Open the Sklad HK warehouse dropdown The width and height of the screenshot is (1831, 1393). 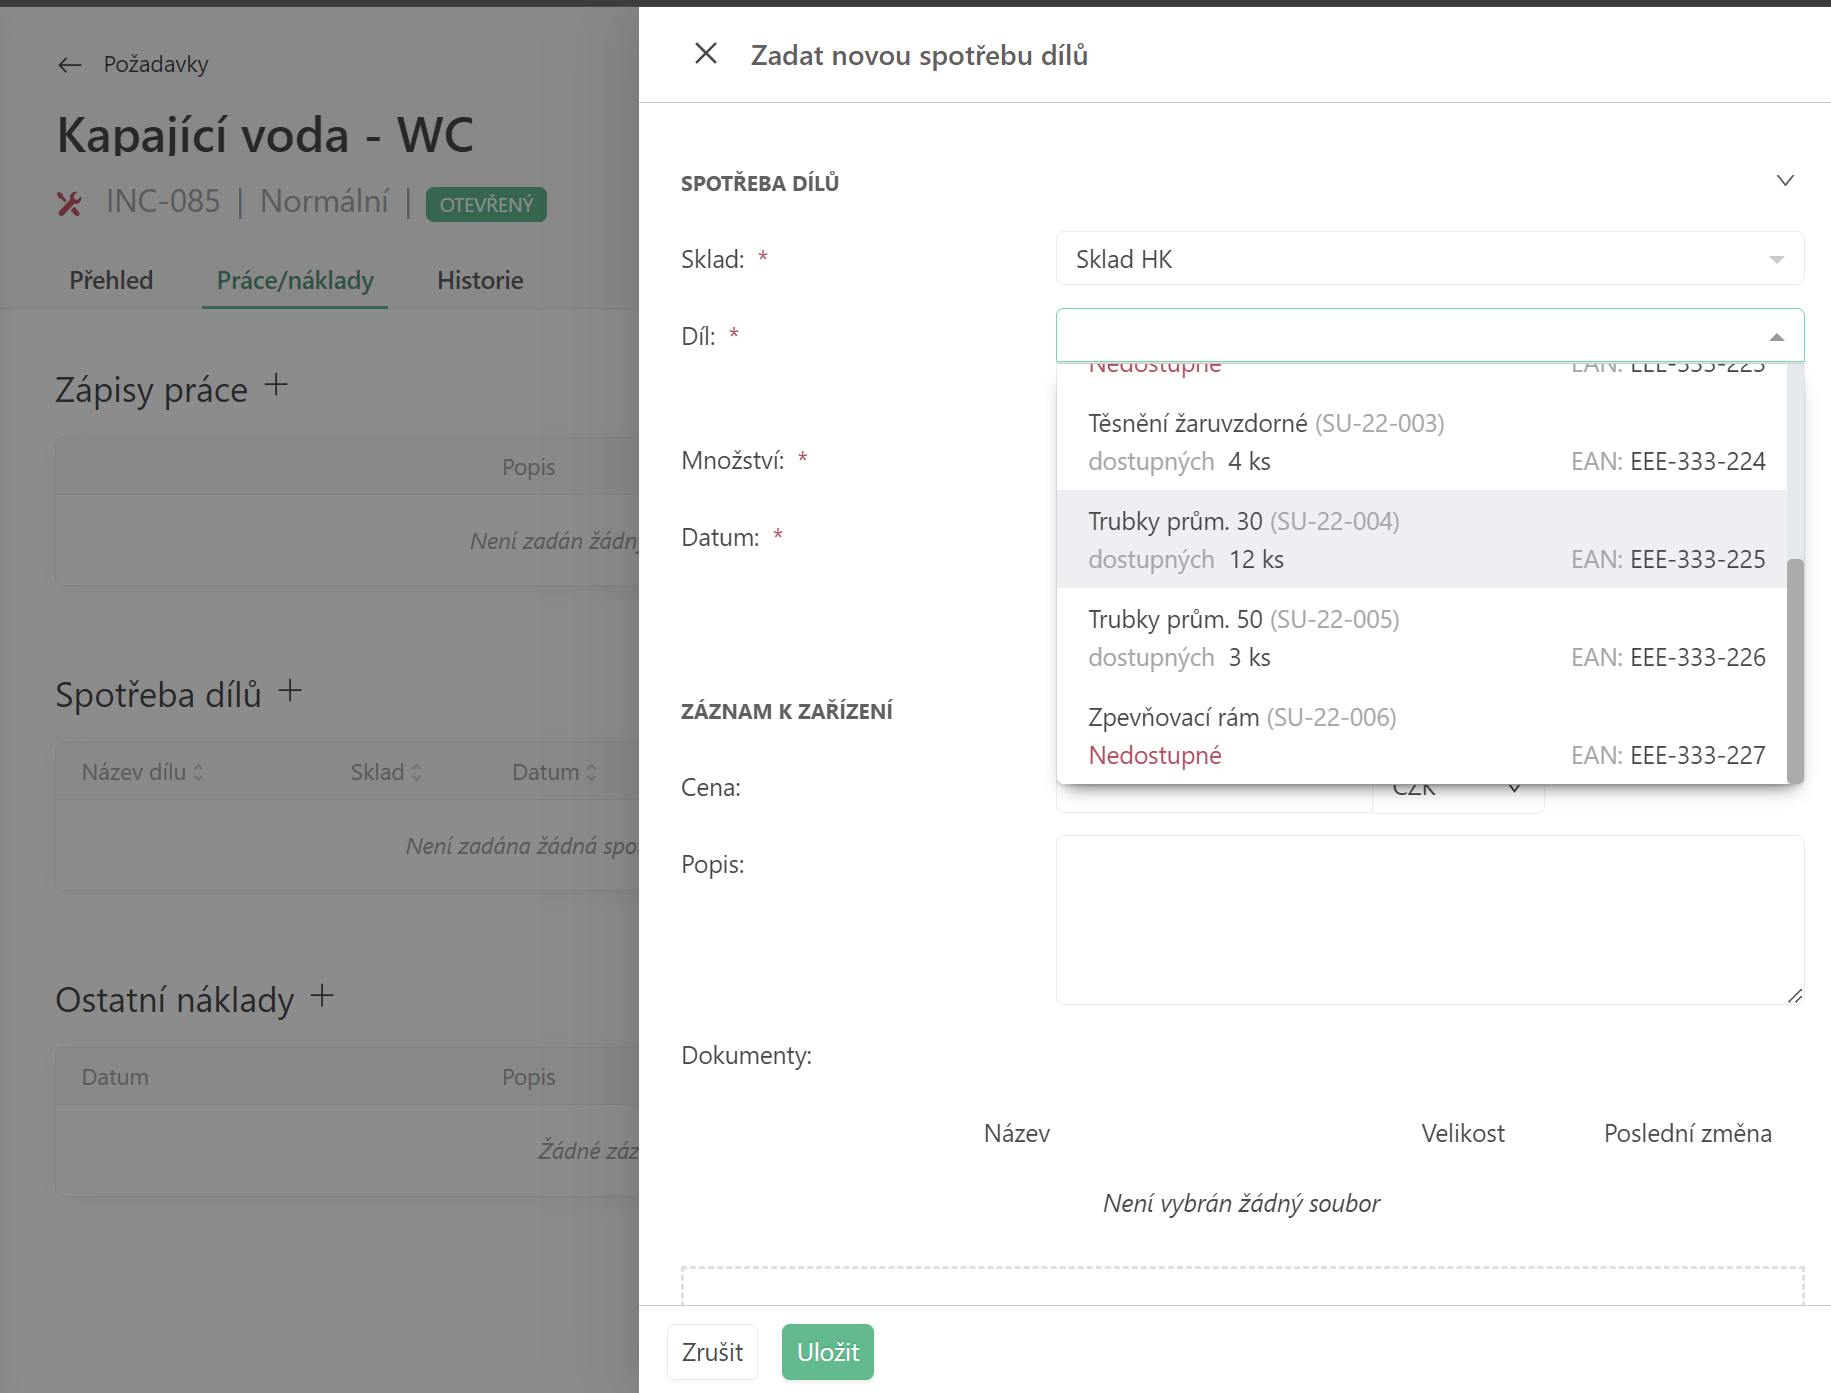coord(1429,259)
